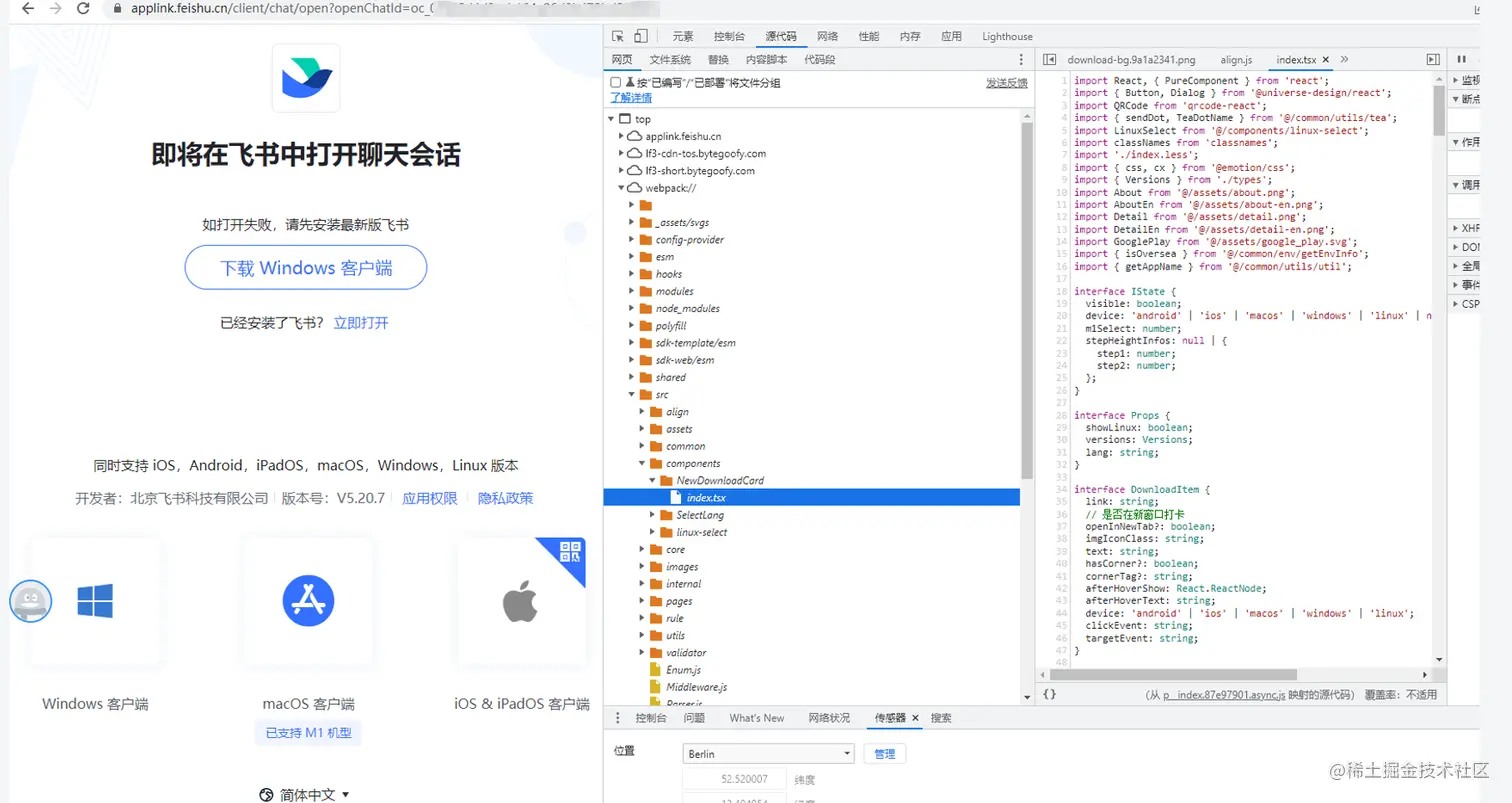
Task: Toggle the file navigator sidebar icon
Action: [1049, 60]
